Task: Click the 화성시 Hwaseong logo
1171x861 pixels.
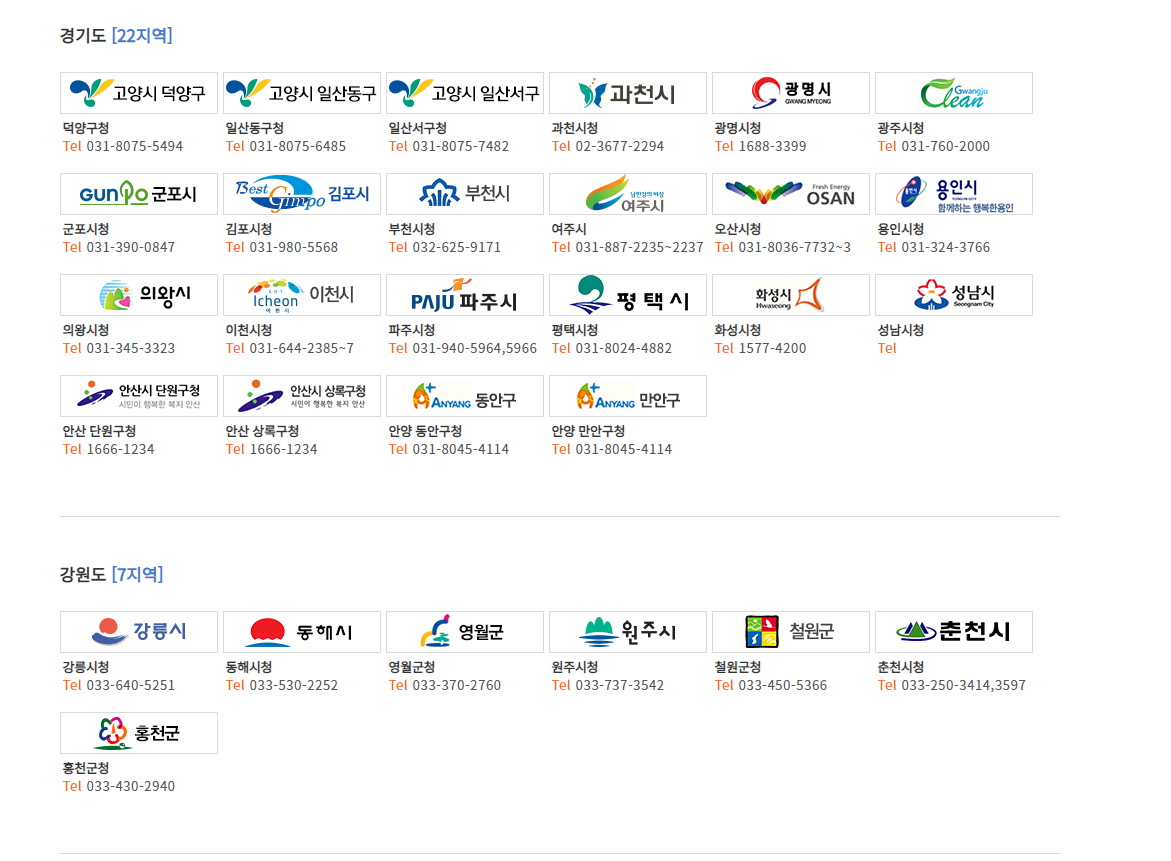Action: tap(791, 295)
